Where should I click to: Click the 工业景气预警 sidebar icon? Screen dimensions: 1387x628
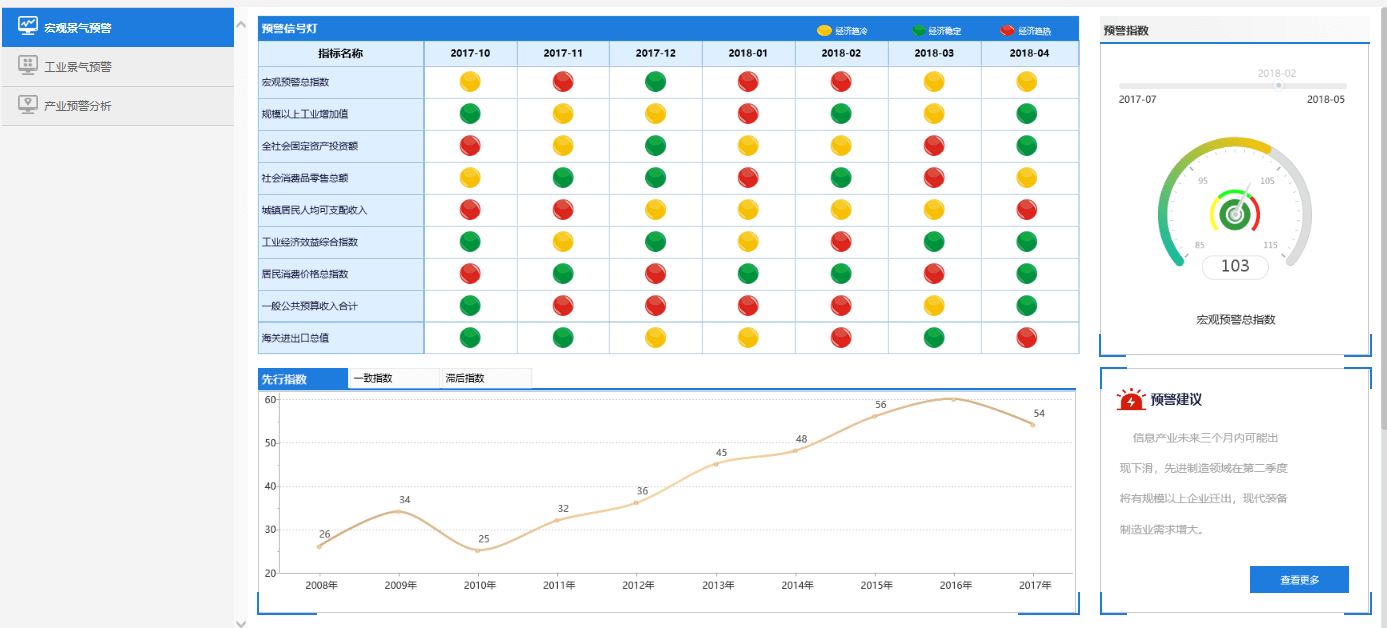[x=28, y=66]
